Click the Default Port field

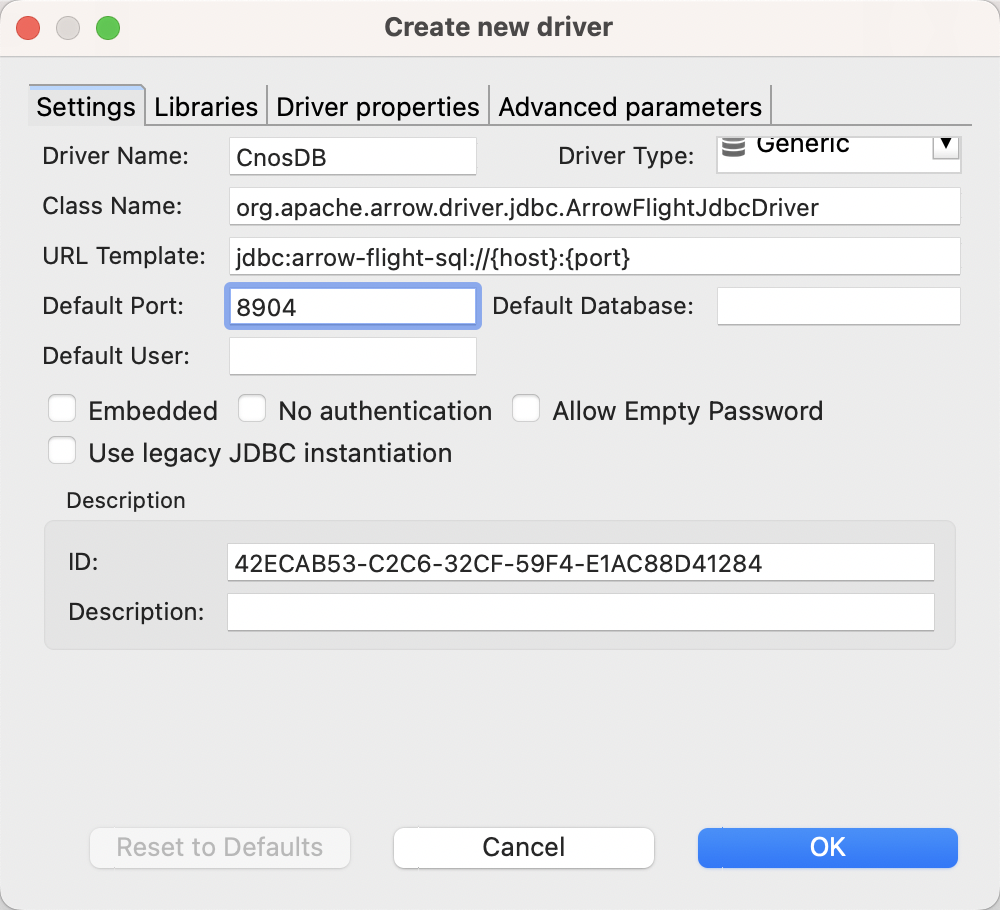pyautogui.click(x=352, y=306)
